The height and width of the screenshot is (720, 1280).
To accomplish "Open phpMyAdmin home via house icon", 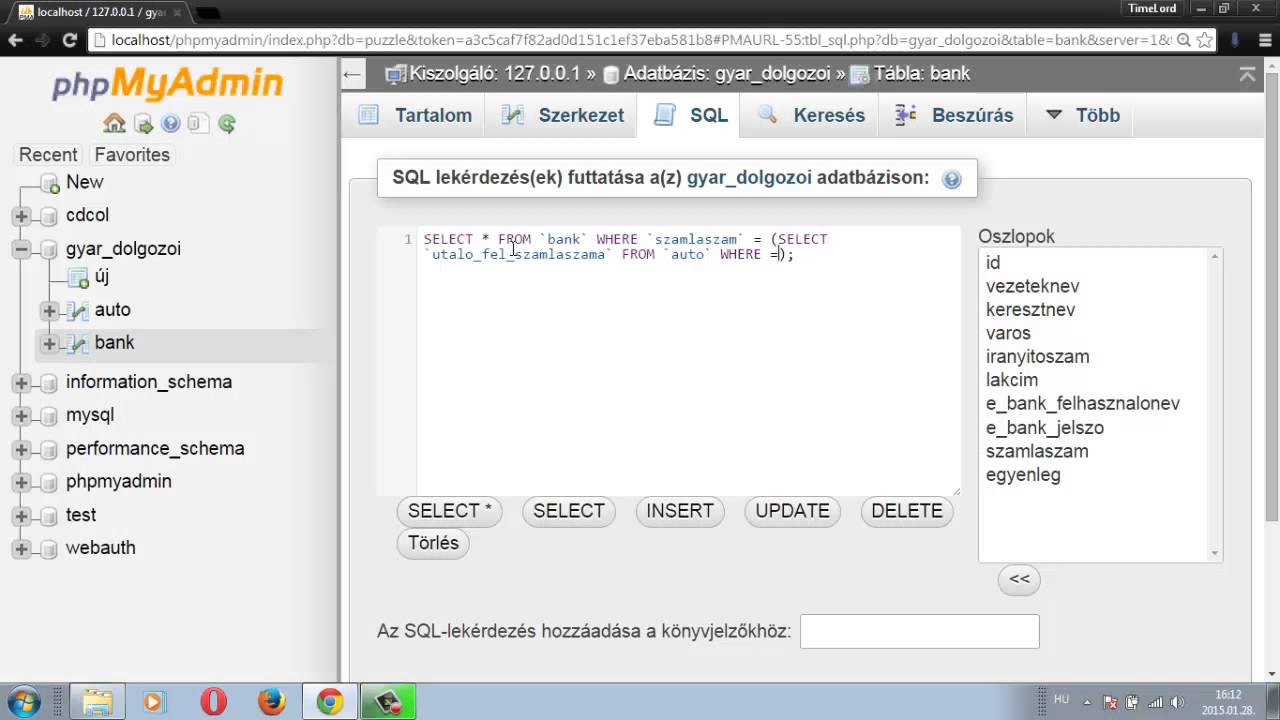I will (x=114, y=124).
